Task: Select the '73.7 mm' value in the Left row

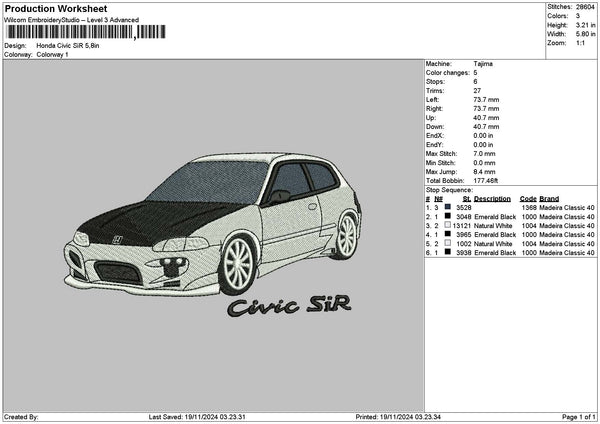Action: point(486,100)
